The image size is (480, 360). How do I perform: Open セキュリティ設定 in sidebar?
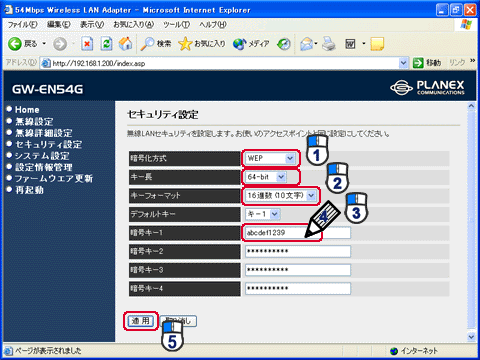tap(49, 144)
